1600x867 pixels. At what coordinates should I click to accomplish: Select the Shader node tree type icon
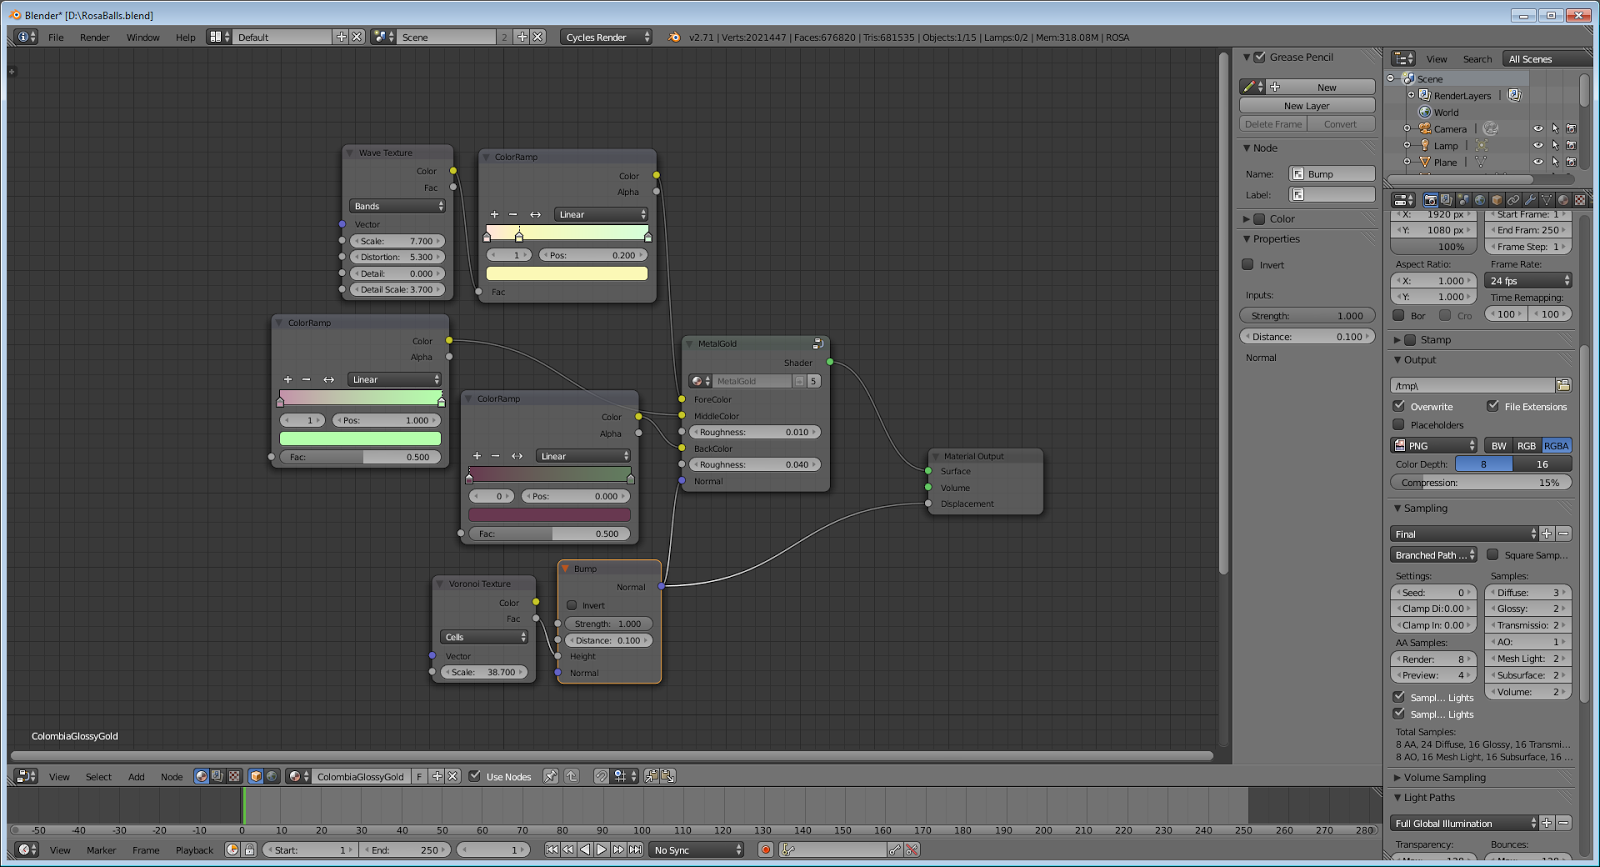202,776
